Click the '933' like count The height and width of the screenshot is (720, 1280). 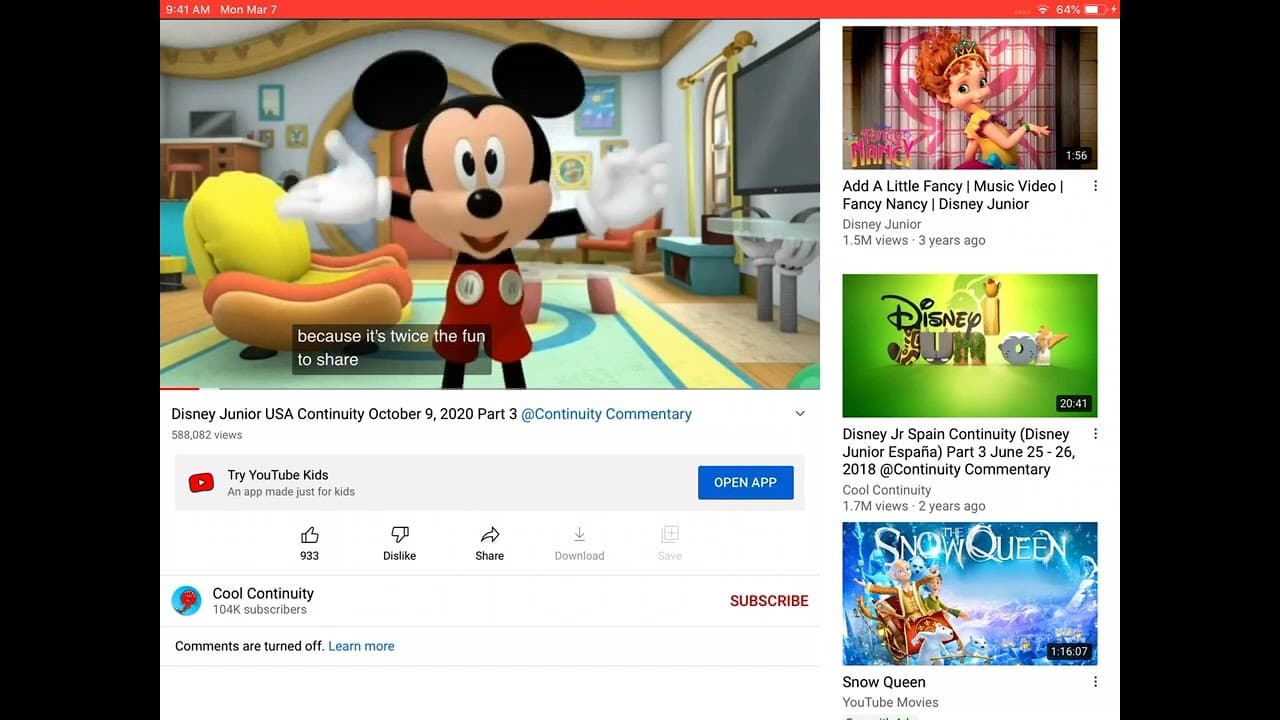click(x=310, y=556)
